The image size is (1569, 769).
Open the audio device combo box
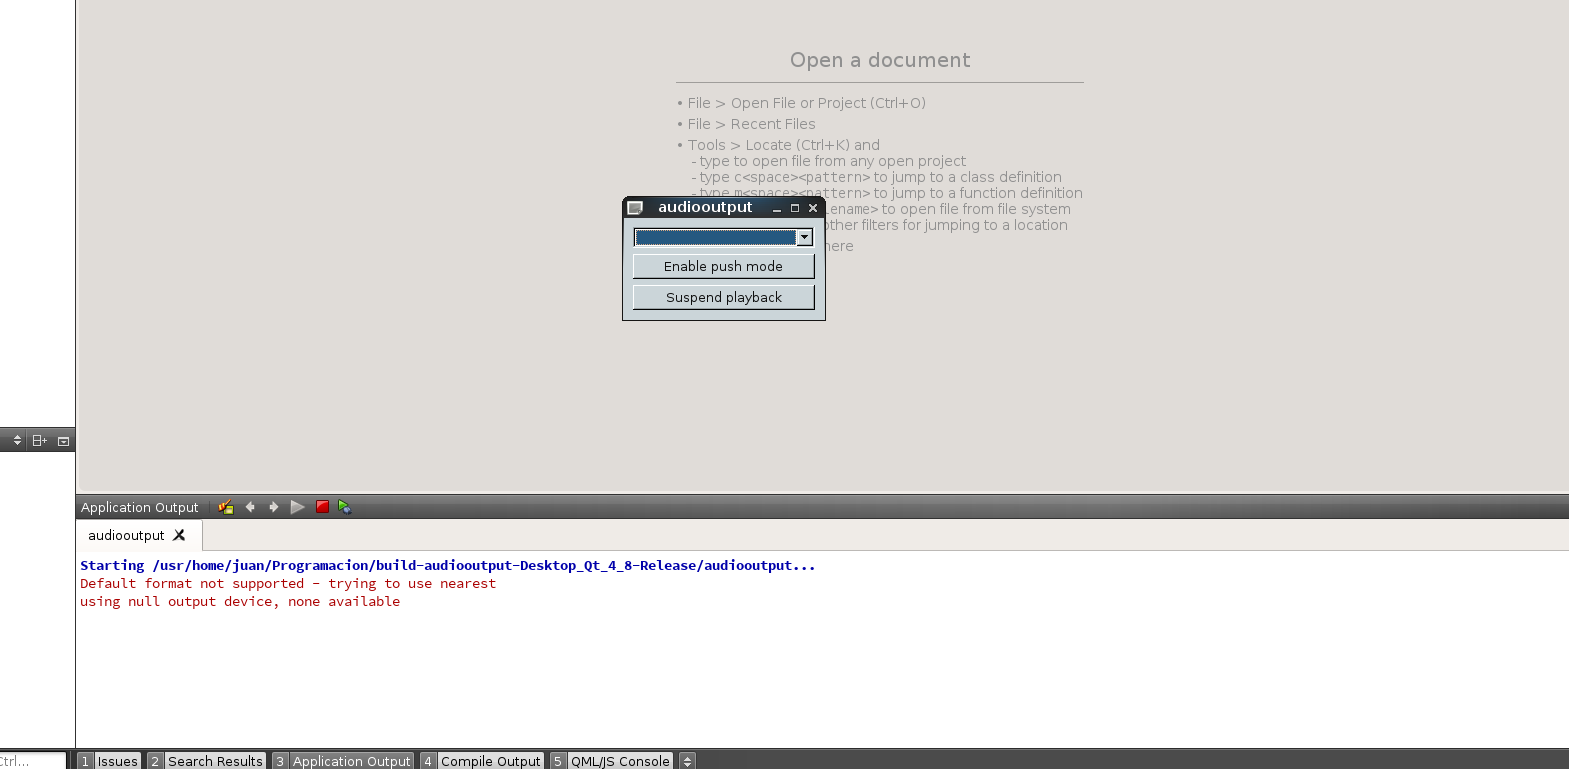804,237
